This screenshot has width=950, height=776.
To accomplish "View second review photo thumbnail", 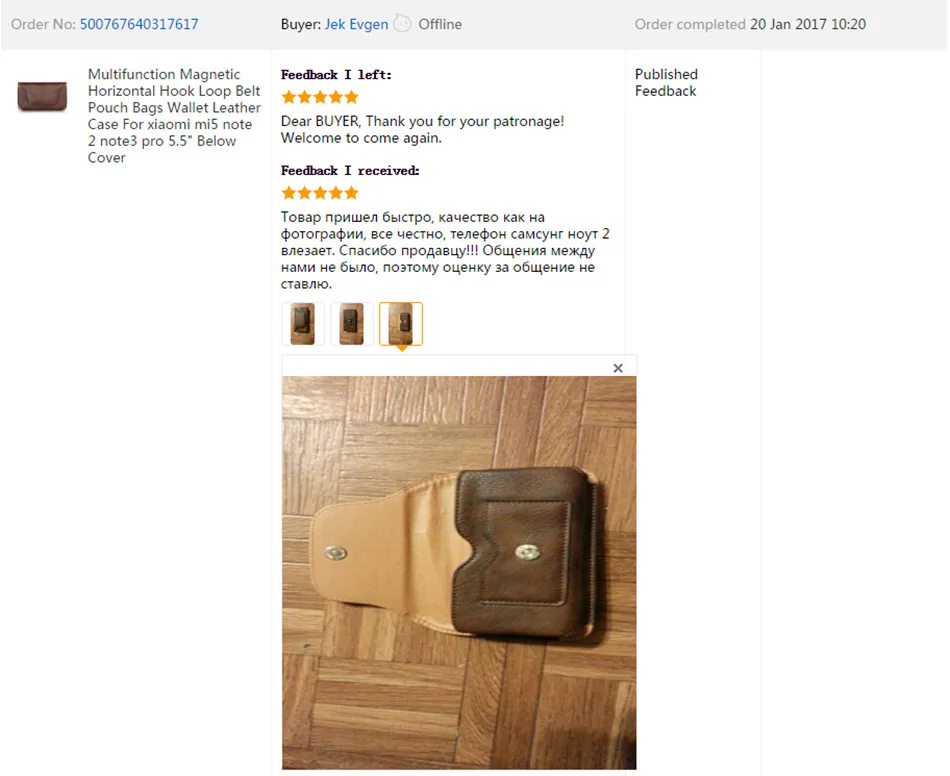I will pos(351,324).
